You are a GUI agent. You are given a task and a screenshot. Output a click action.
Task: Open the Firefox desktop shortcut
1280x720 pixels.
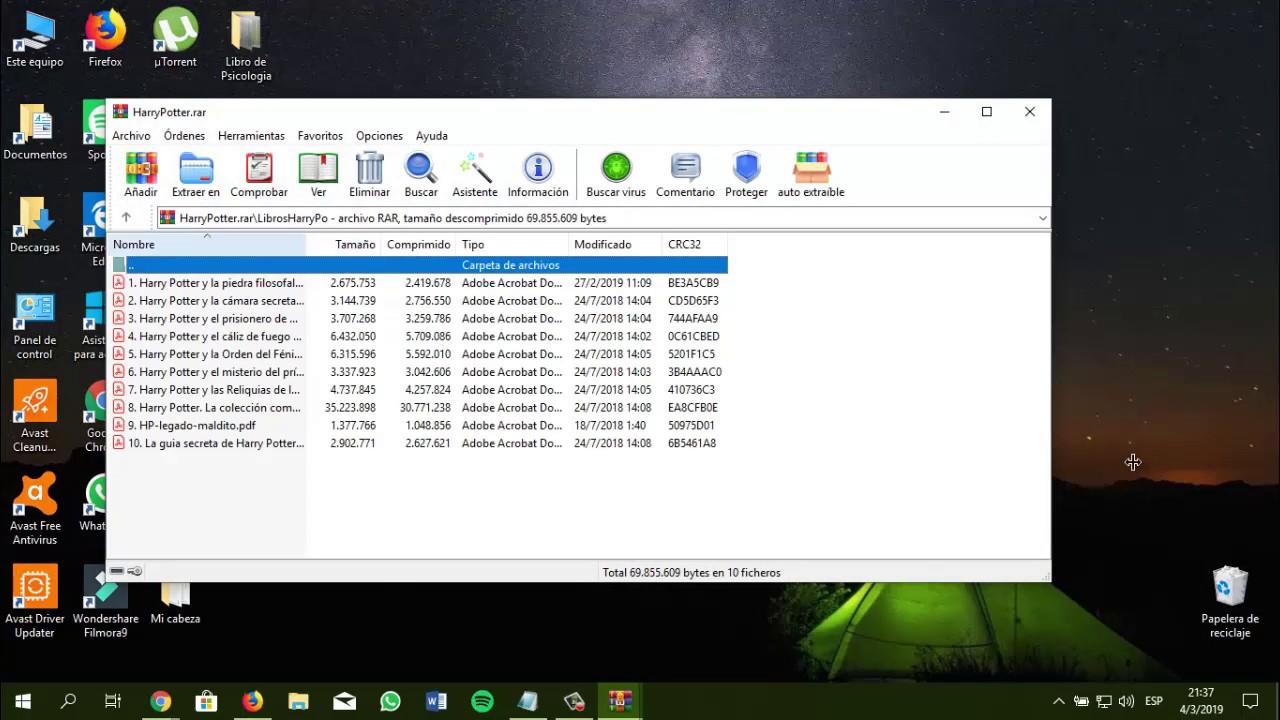click(x=105, y=40)
